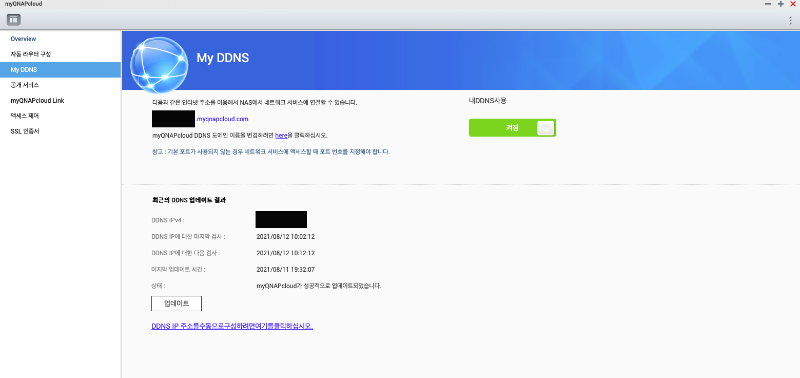Select last check time 2021/08/12 10:02:12
The width and height of the screenshot is (800, 378).
point(285,237)
